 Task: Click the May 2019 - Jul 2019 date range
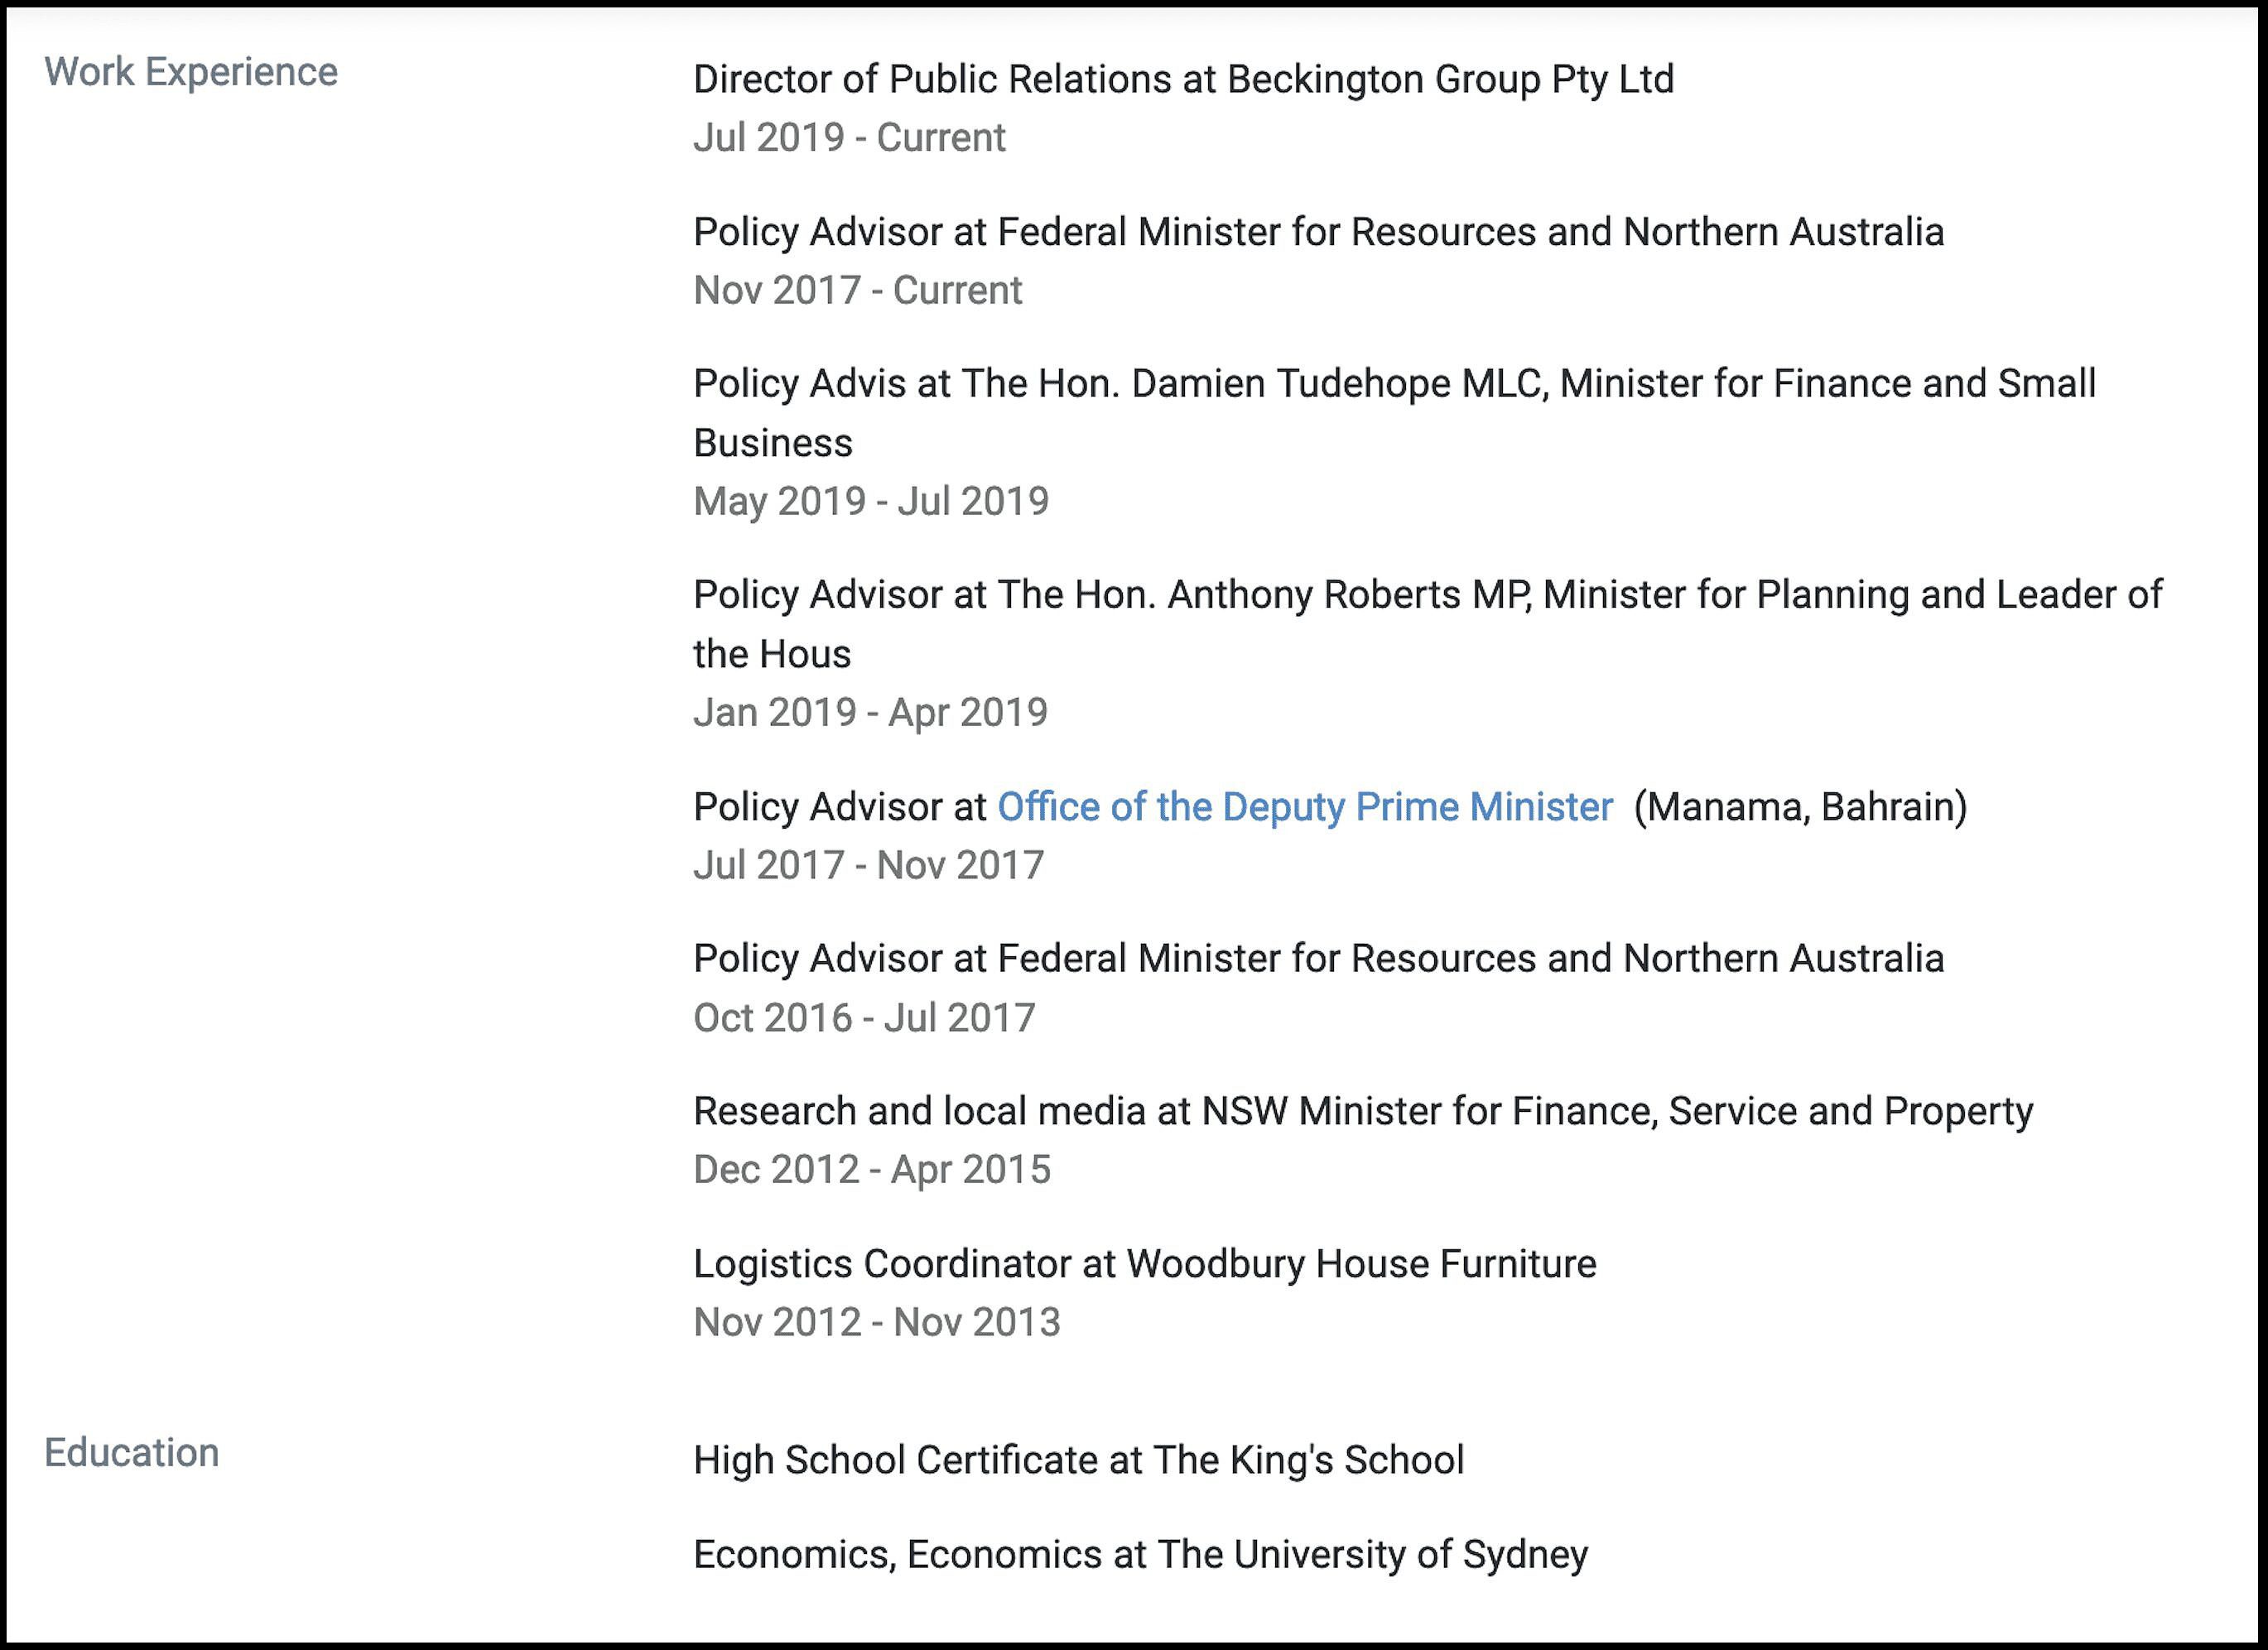click(x=871, y=501)
